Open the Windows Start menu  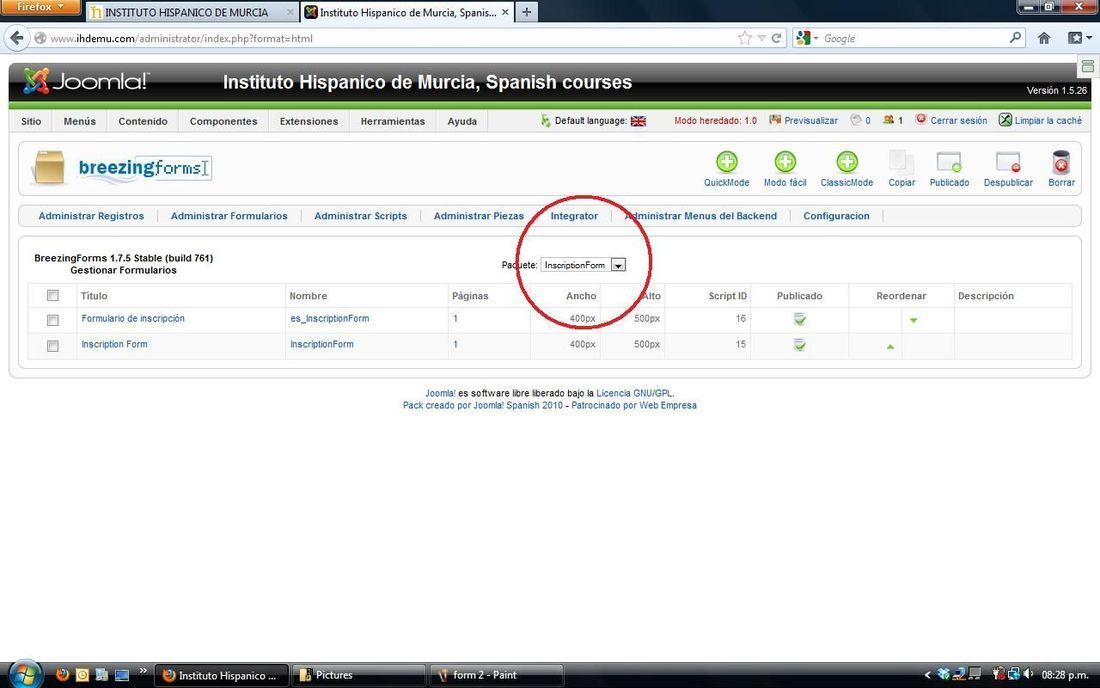(25, 675)
